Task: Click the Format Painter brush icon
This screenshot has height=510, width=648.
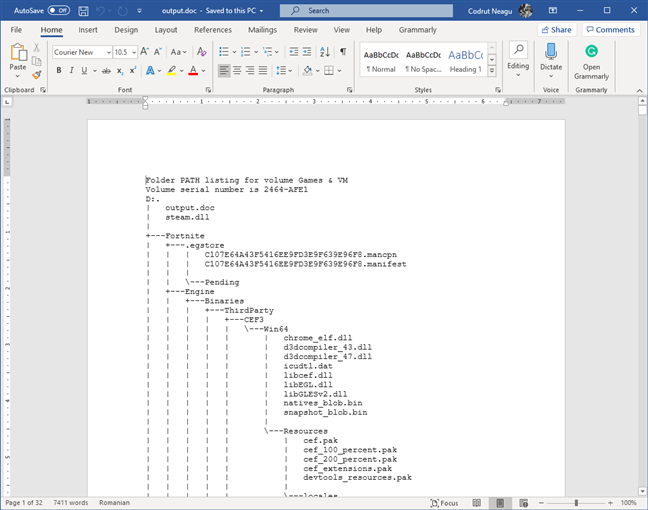Action: pyautogui.click(x=37, y=75)
